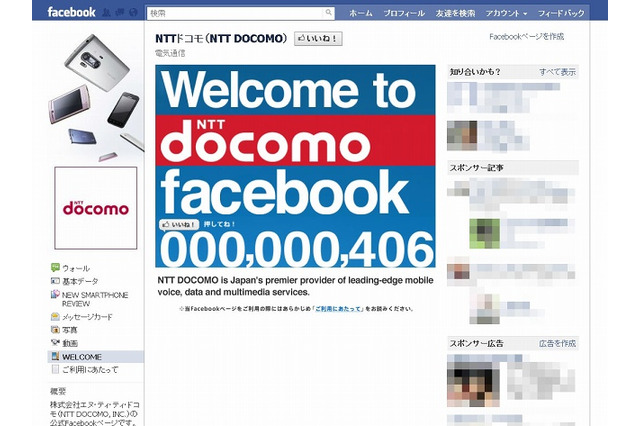Click the sponsored ad image under スポンサー広告
The image size is (640, 426).
[x=473, y=384]
